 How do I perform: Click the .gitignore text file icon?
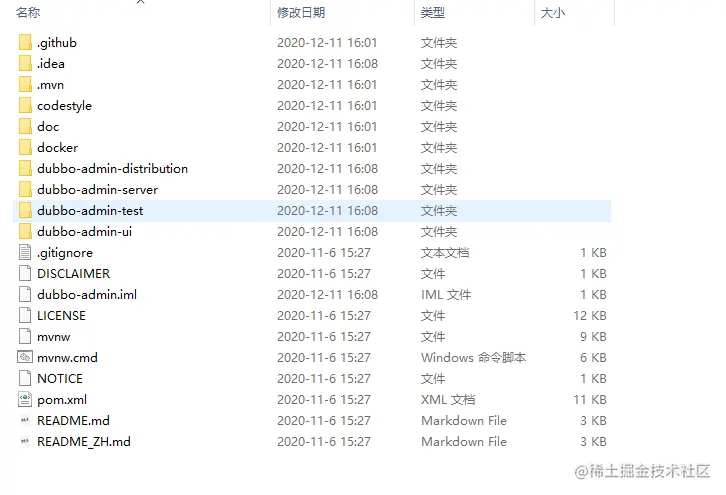[x=25, y=252]
